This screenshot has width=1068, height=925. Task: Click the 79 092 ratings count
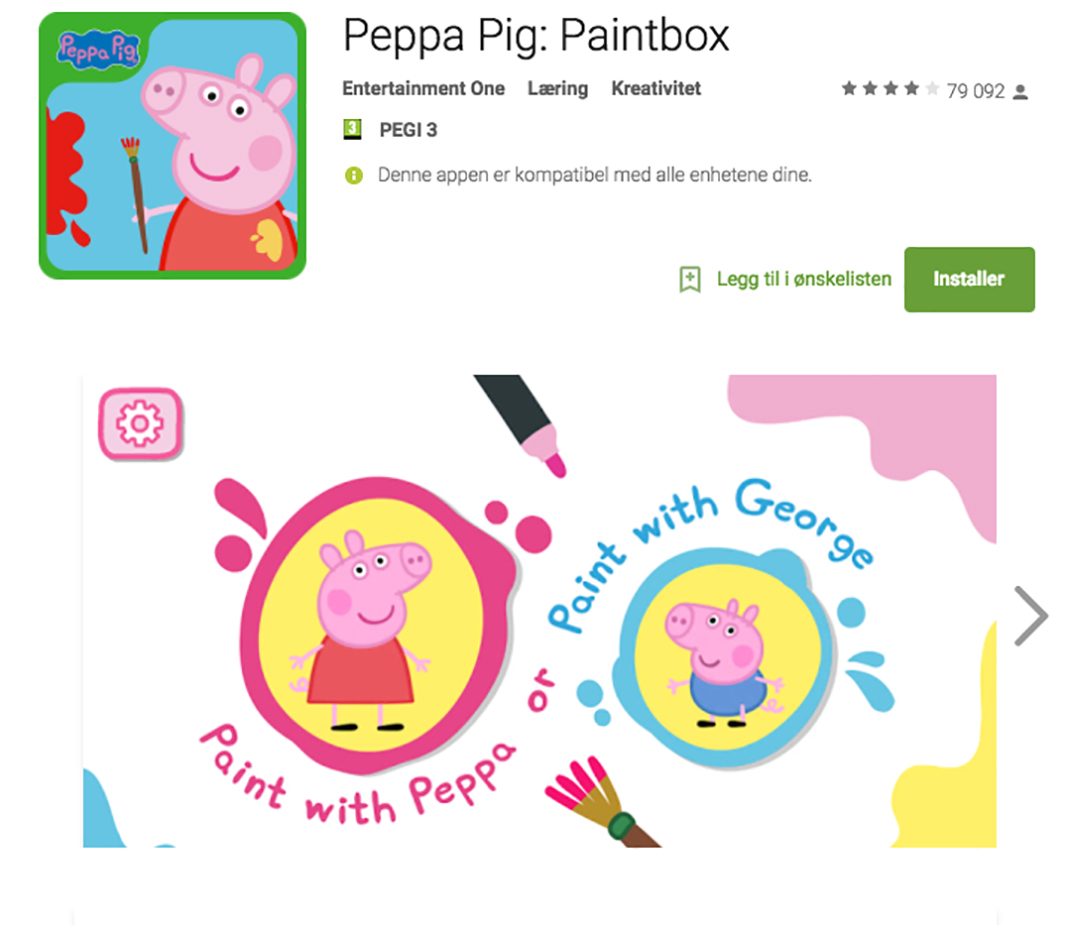click(975, 91)
